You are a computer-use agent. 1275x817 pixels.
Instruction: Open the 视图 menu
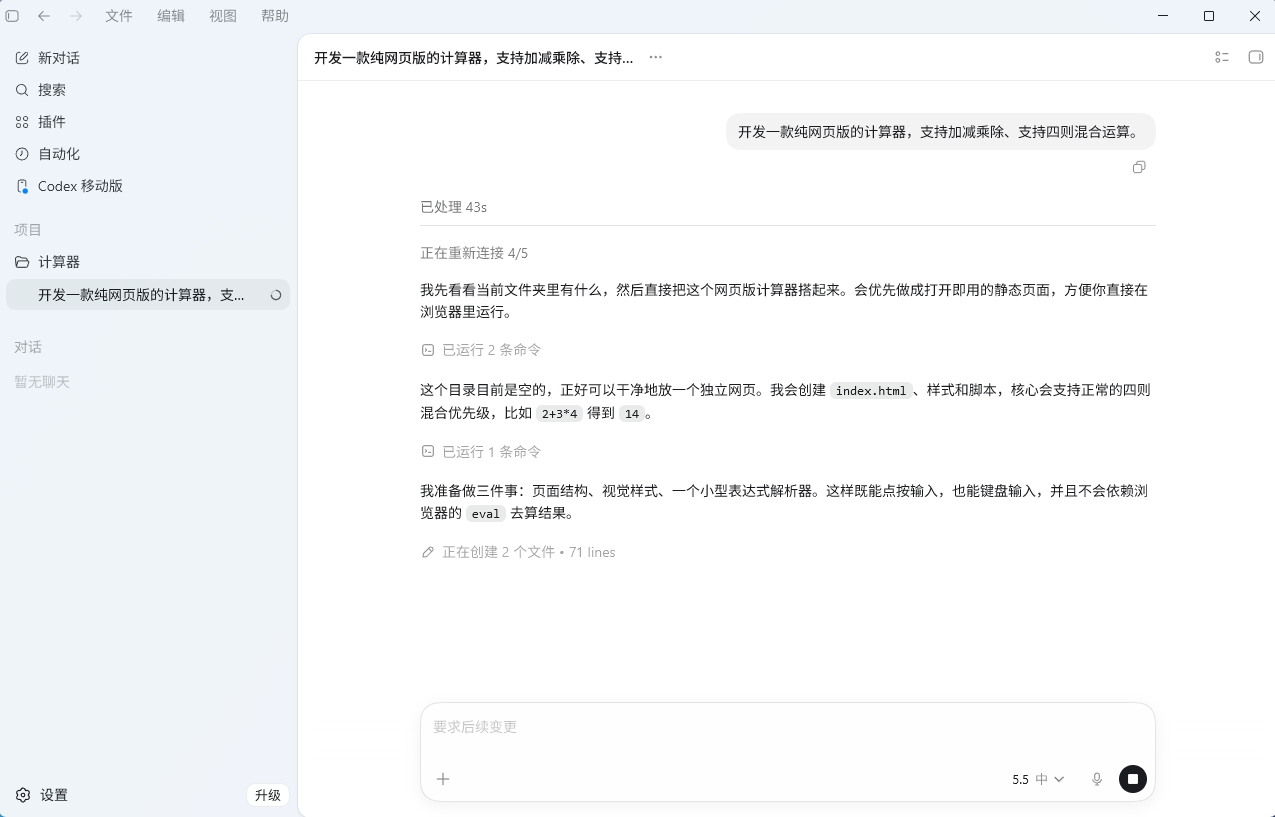click(223, 16)
